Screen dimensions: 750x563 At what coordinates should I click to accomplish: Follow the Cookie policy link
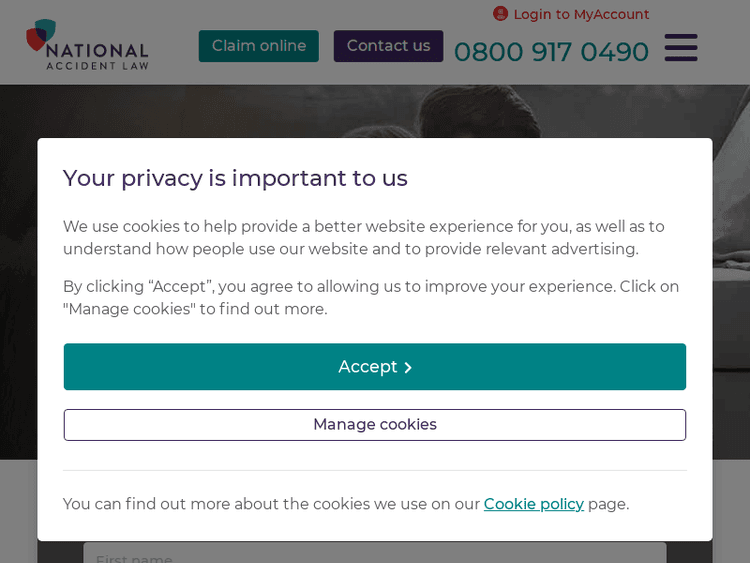click(533, 504)
